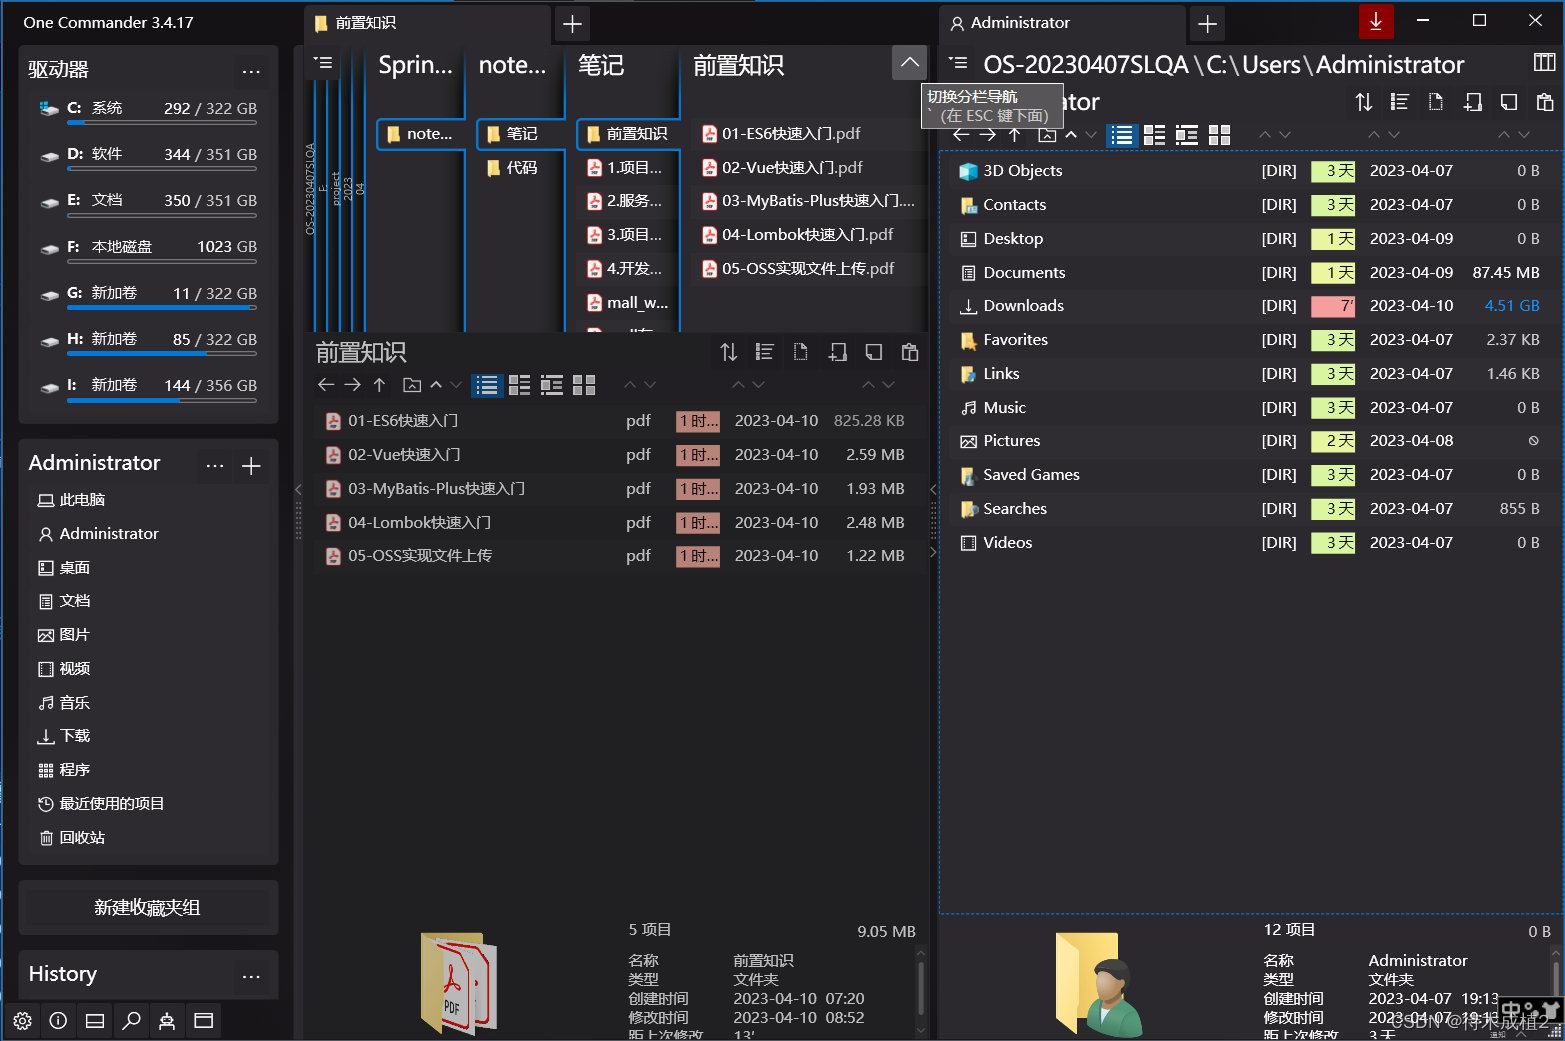
Task: Open settings via the gear icon
Action: (22, 1021)
